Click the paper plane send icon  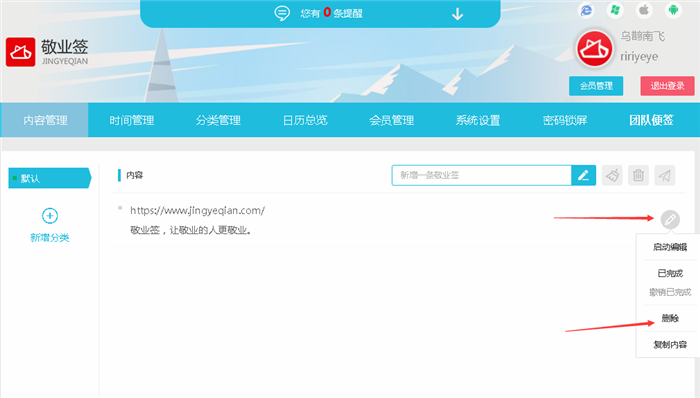pos(665,175)
